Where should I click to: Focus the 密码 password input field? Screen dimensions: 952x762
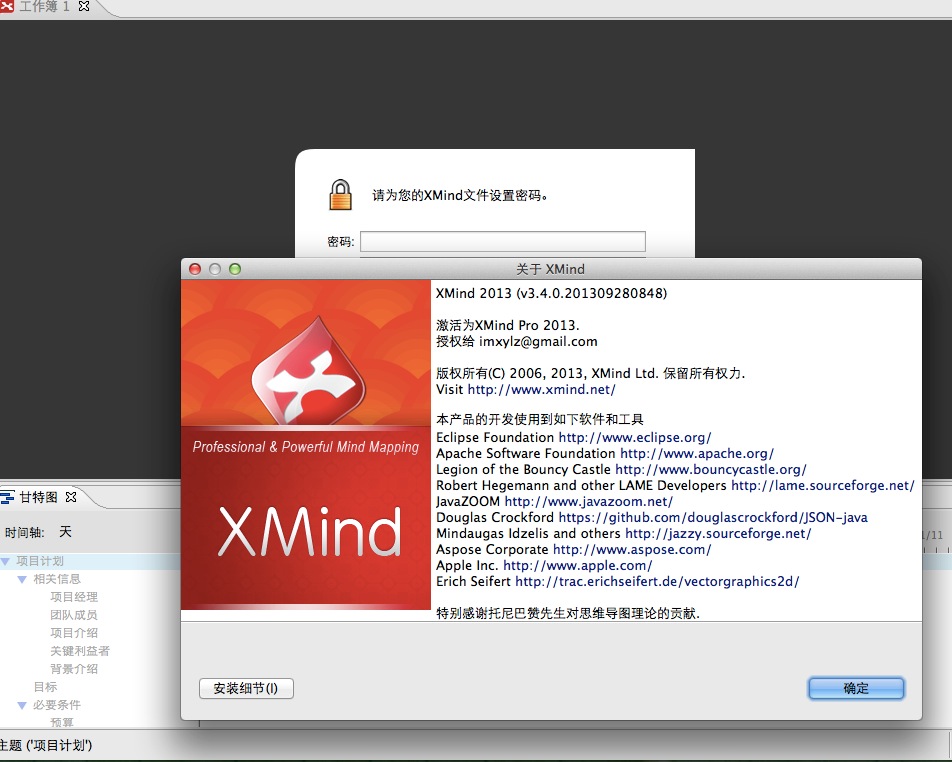502,241
